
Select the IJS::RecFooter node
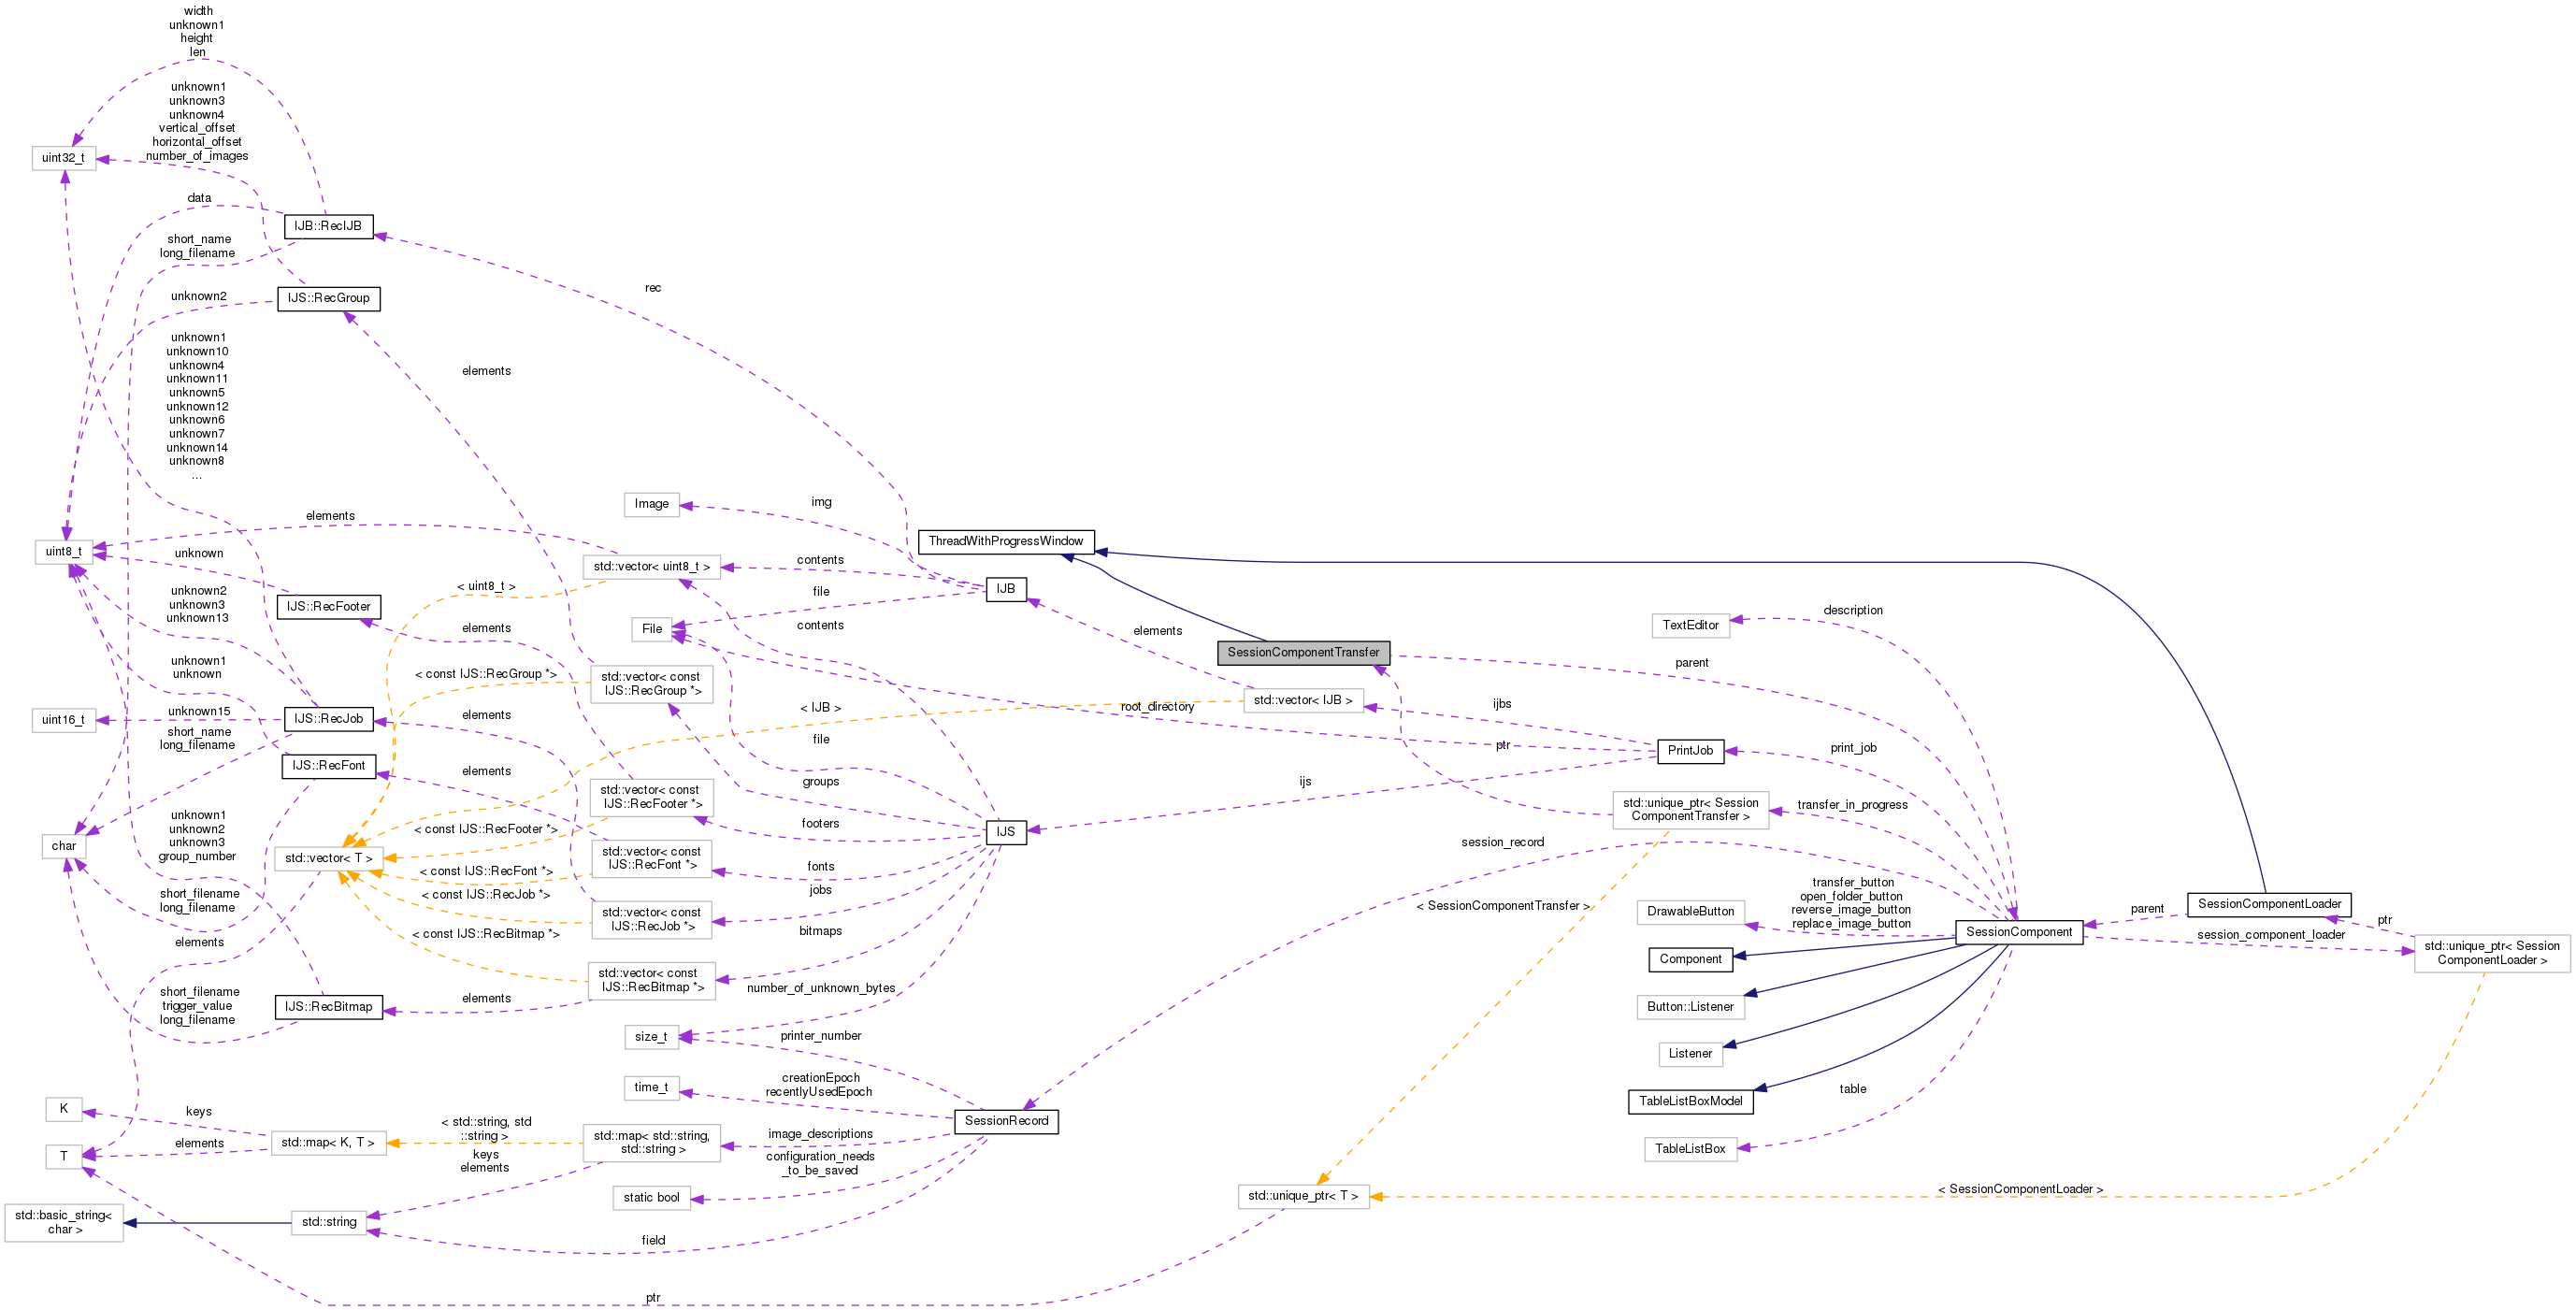pyautogui.click(x=328, y=606)
